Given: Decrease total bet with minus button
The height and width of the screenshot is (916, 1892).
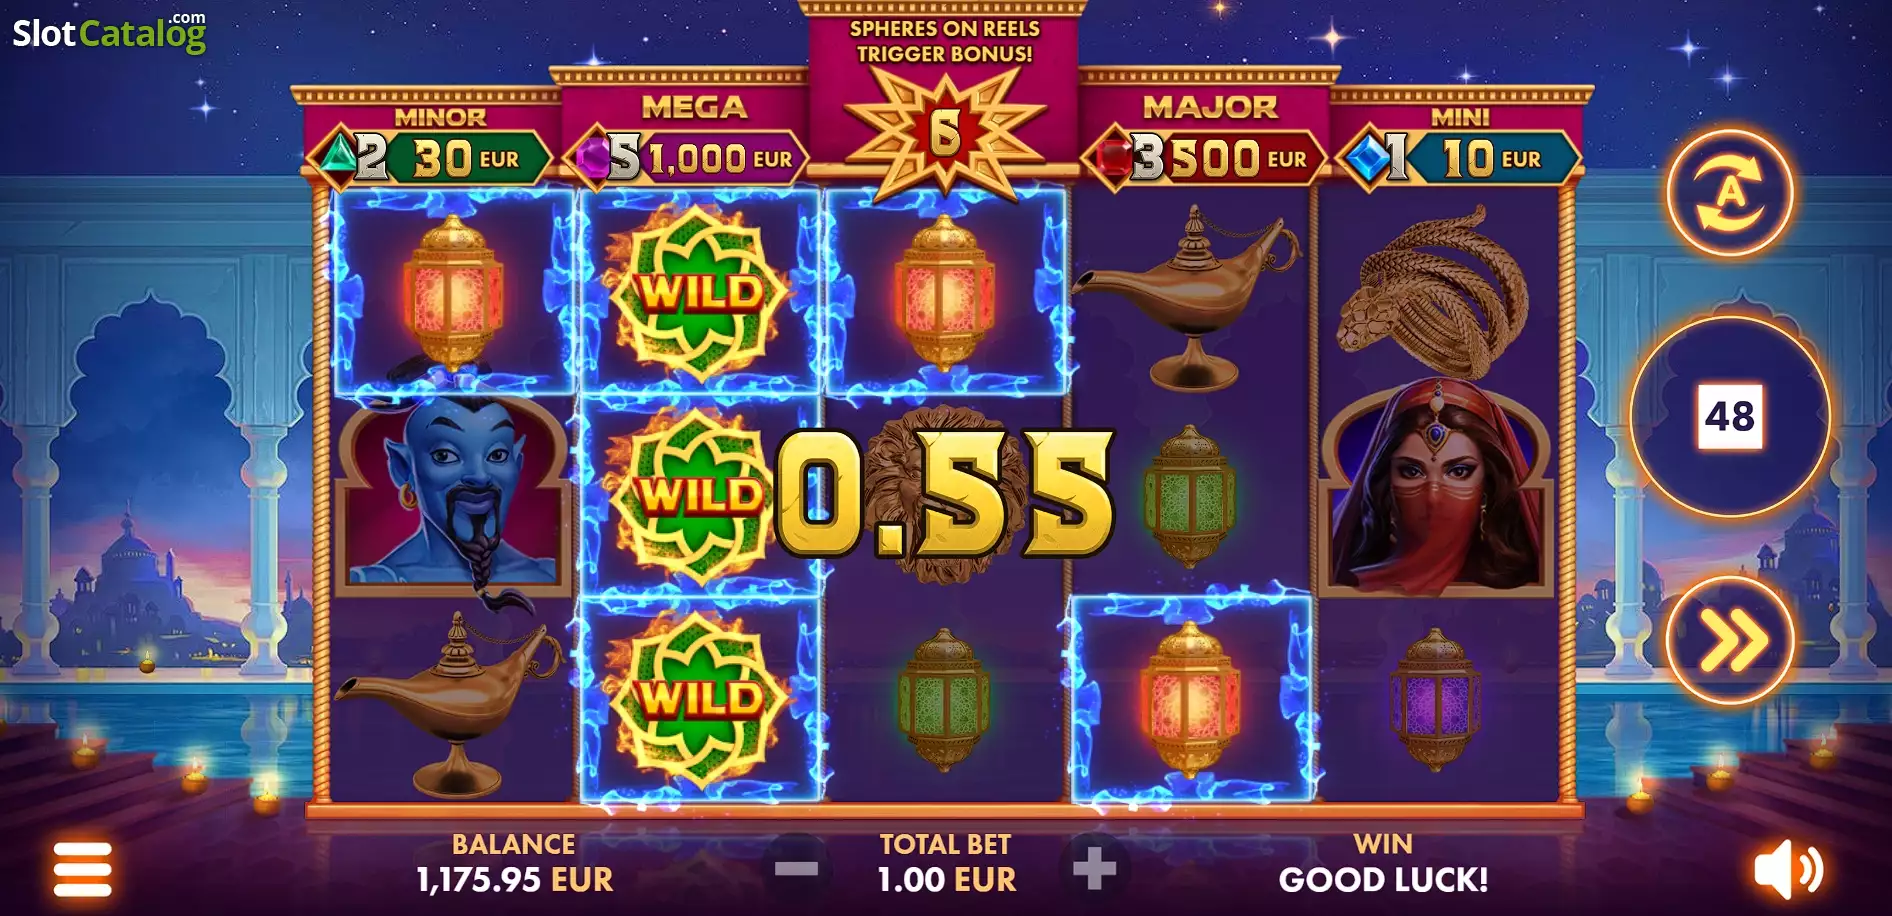Looking at the screenshot, I should [796, 868].
